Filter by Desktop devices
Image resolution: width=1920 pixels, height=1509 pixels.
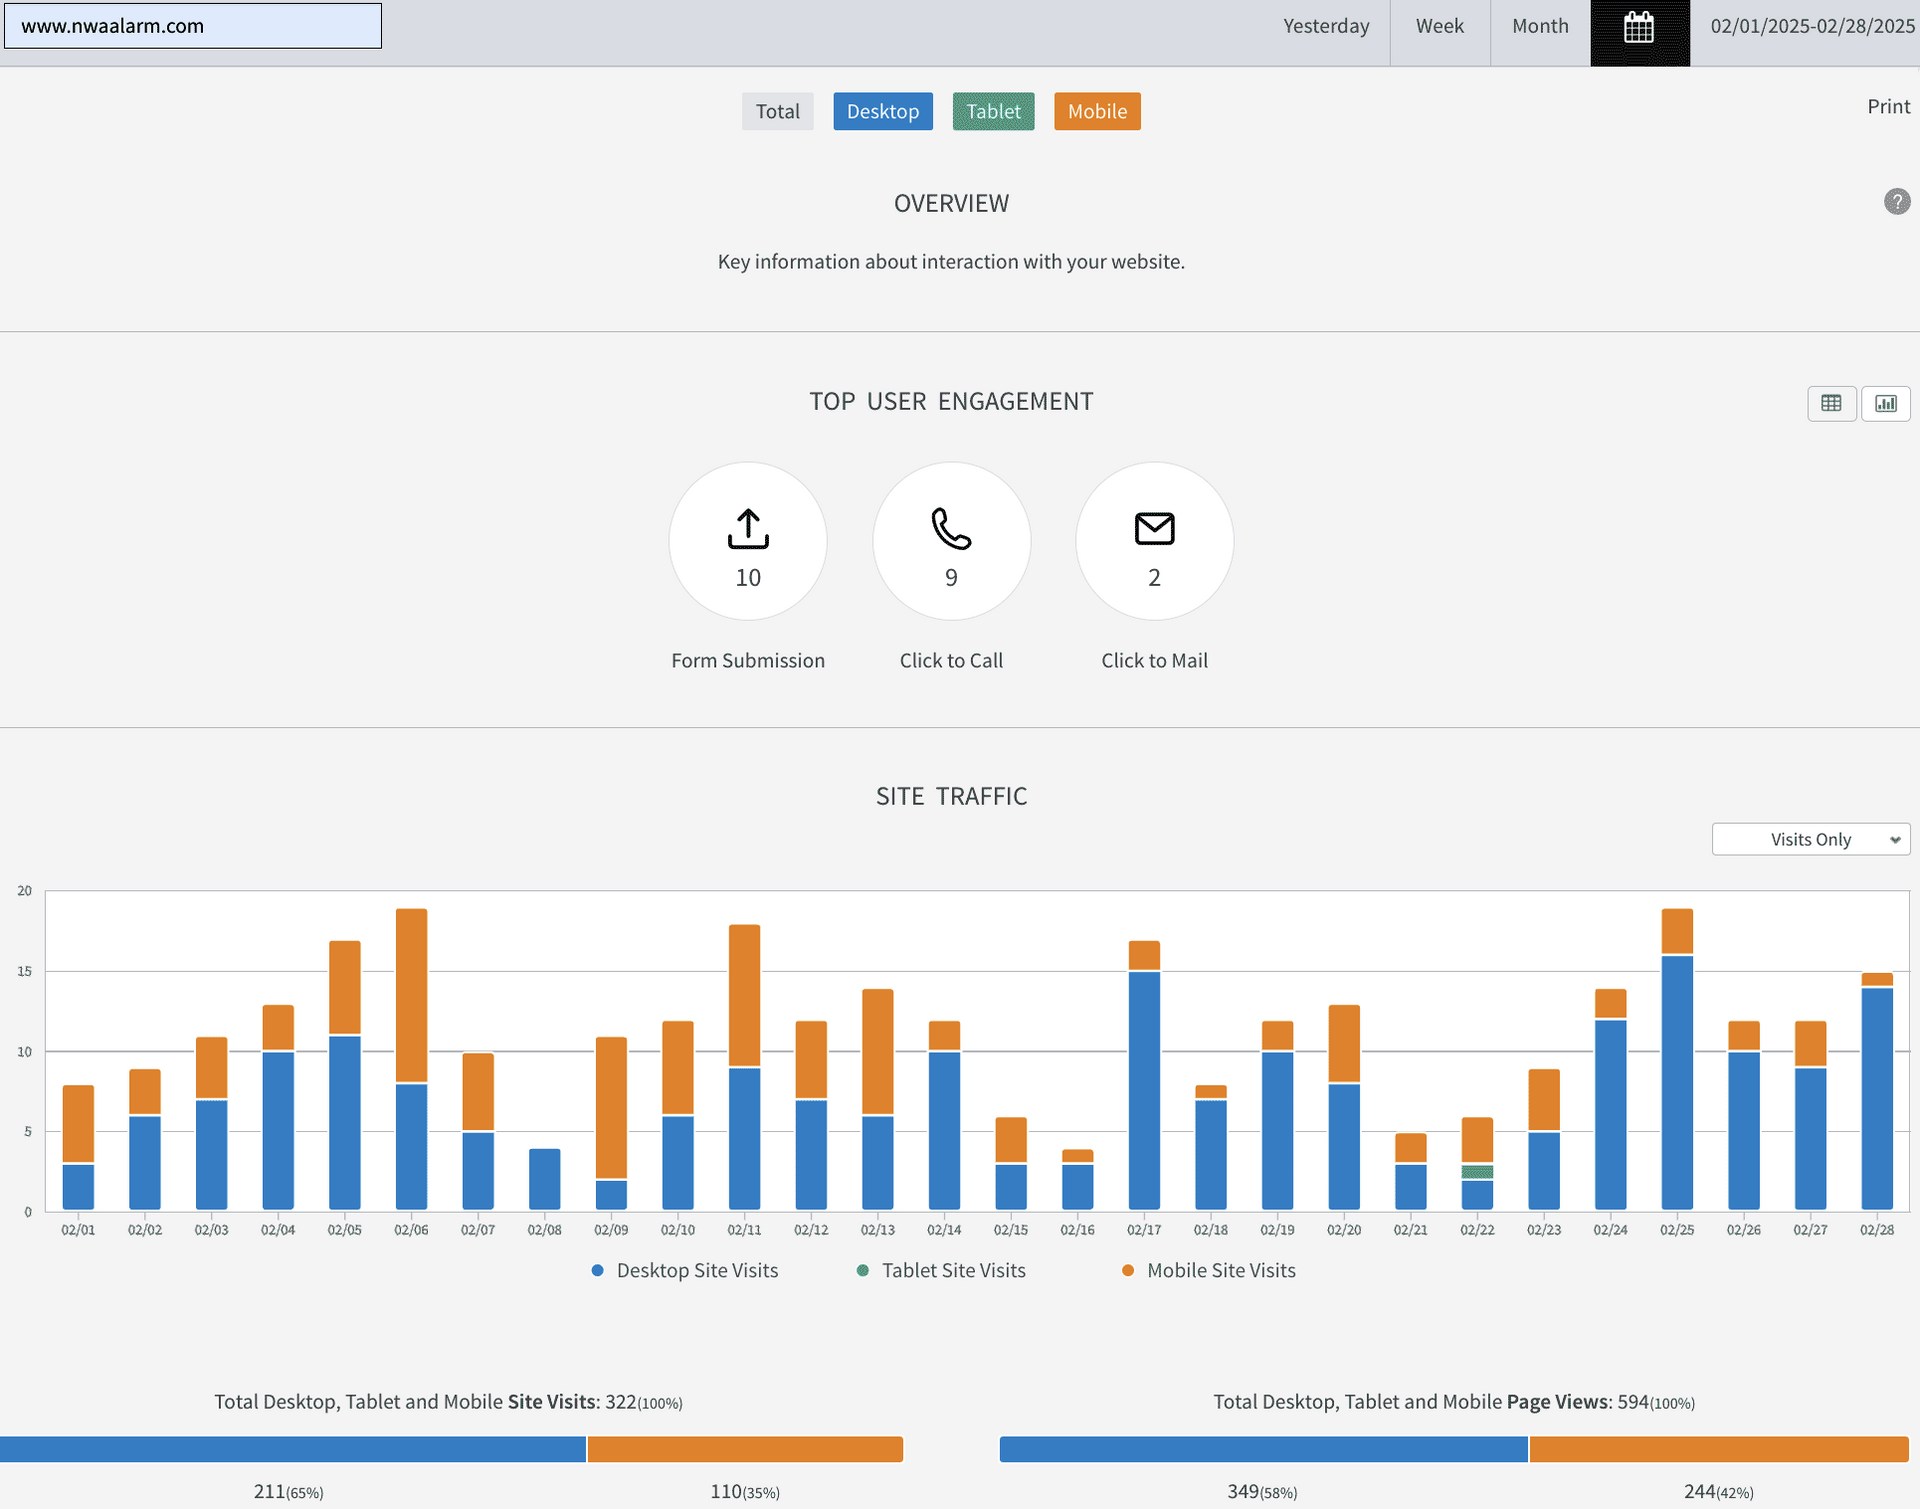(x=882, y=111)
